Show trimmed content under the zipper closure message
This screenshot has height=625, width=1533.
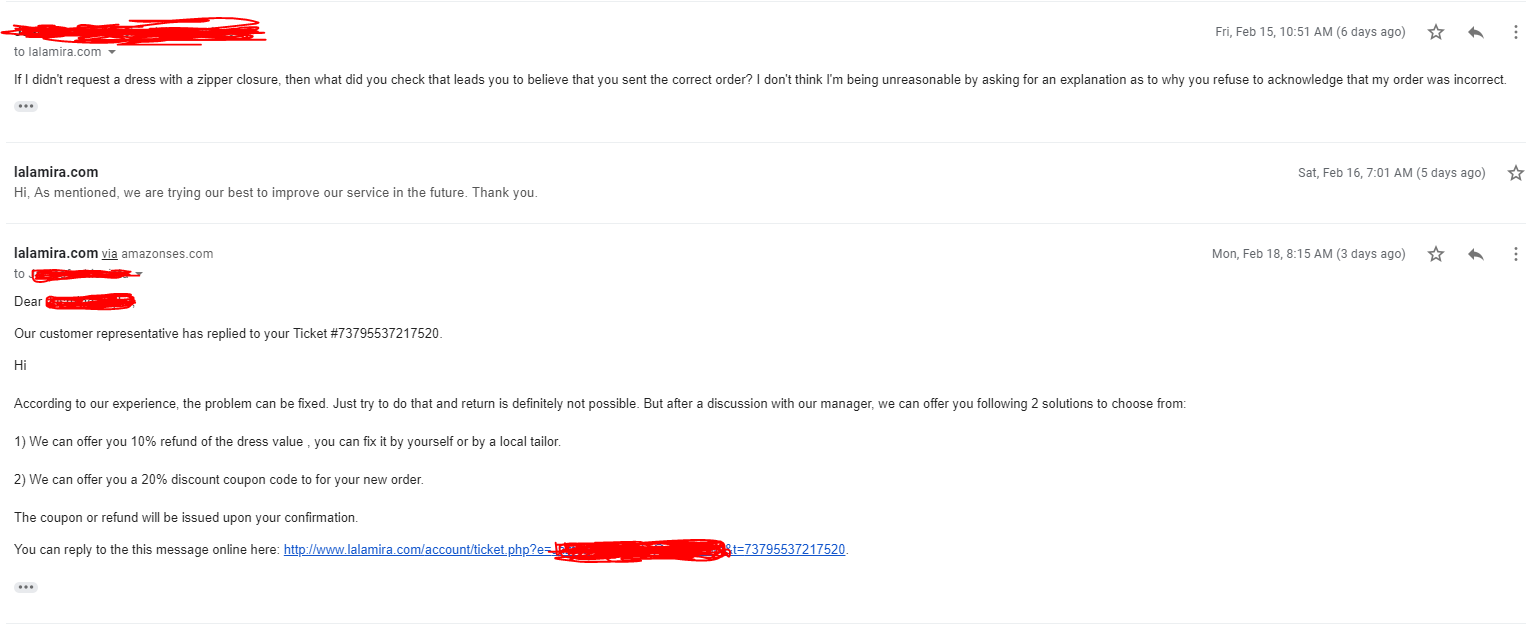(26, 106)
